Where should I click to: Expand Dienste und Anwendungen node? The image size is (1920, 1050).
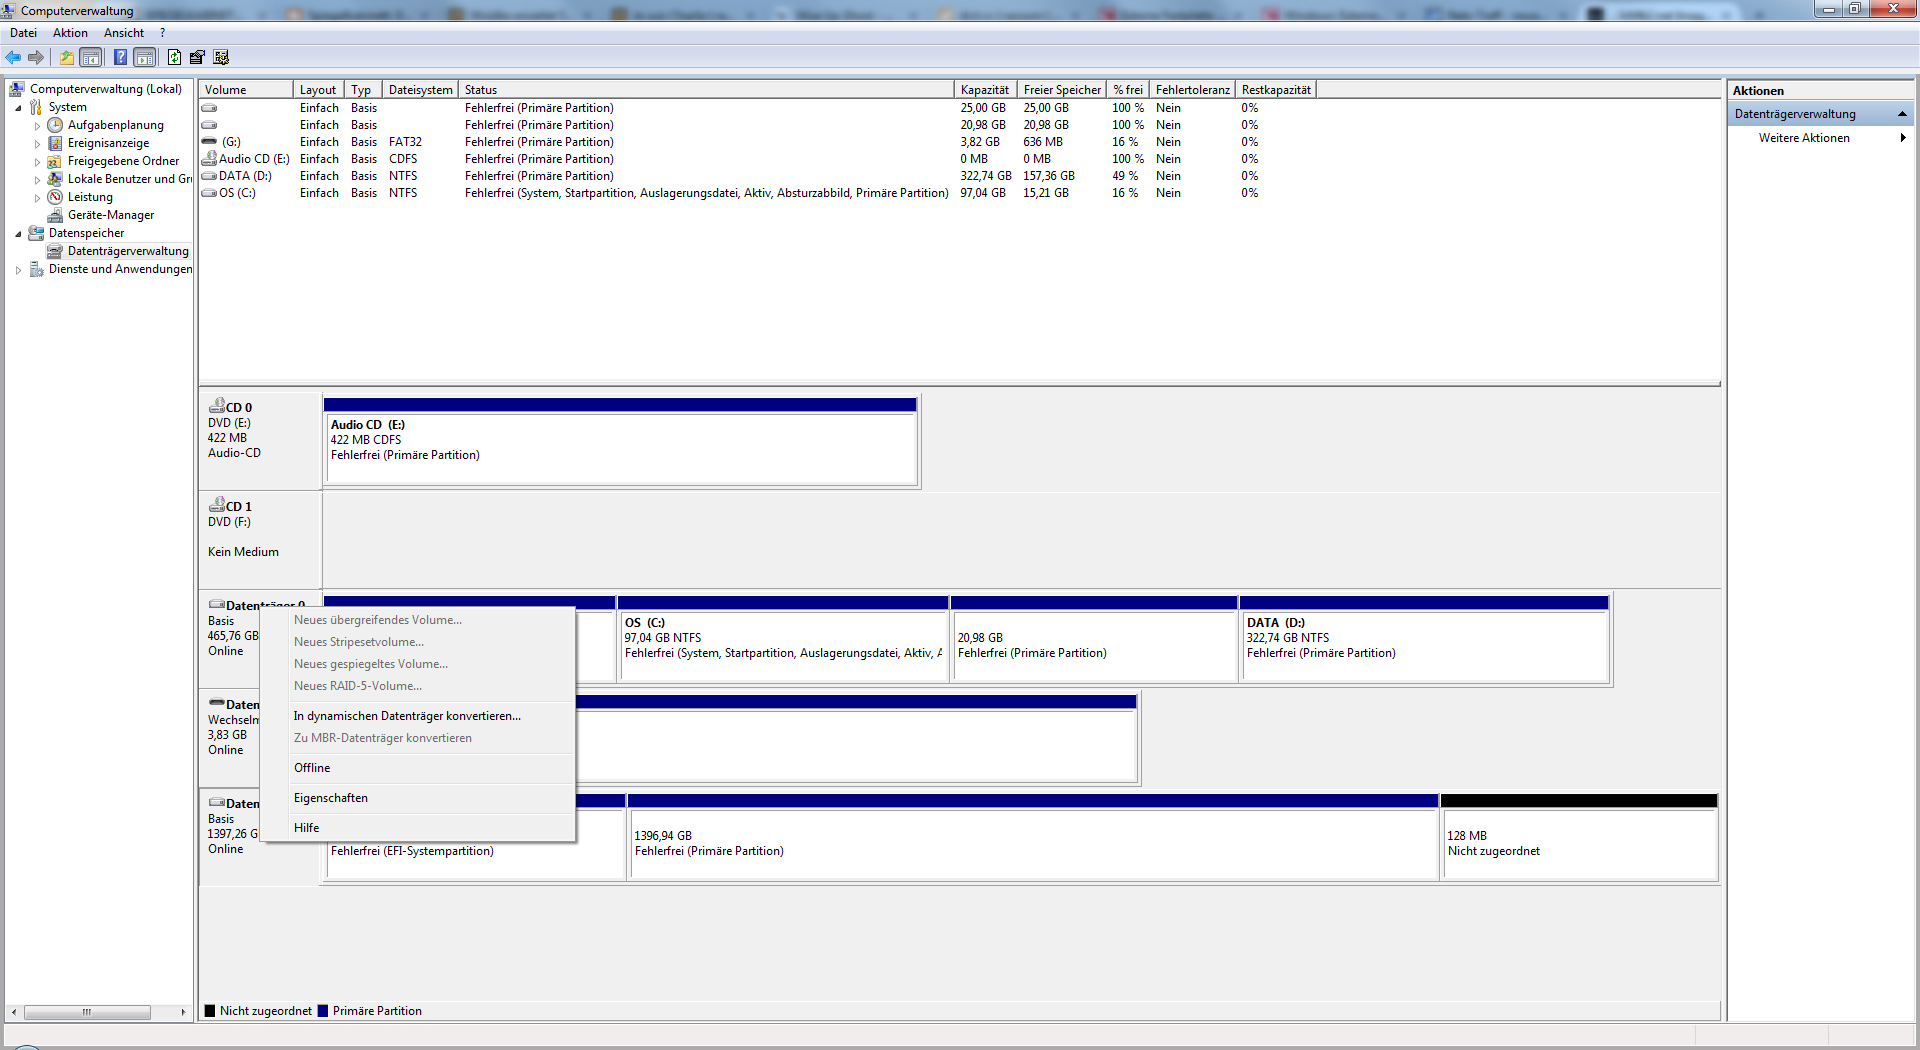click(x=19, y=270)
